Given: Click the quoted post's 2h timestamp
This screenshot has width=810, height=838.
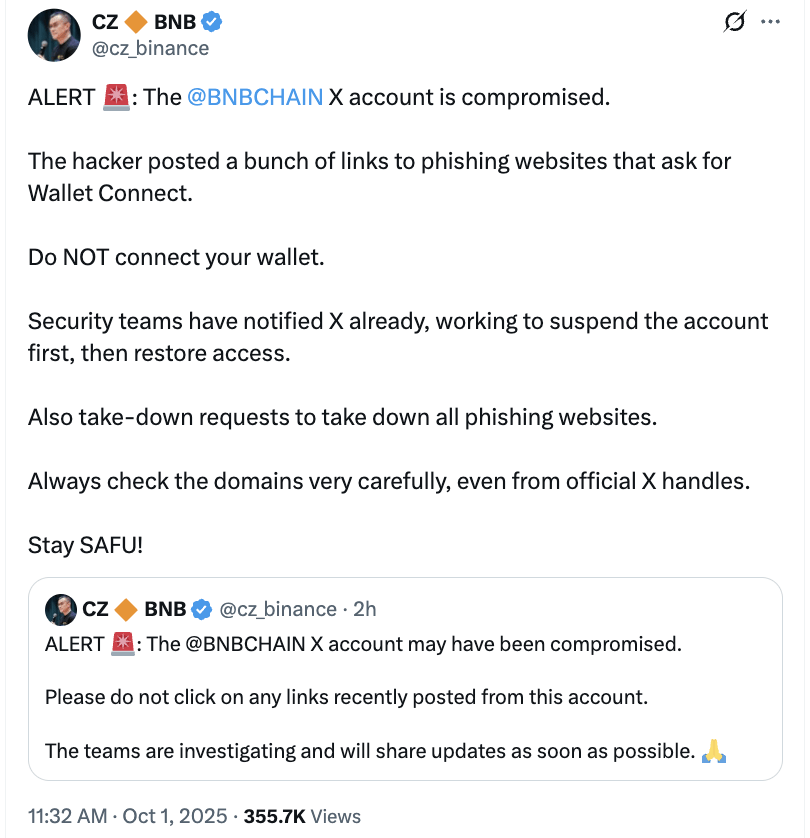Looking at the screenshot, I should (x=365, y=609).
